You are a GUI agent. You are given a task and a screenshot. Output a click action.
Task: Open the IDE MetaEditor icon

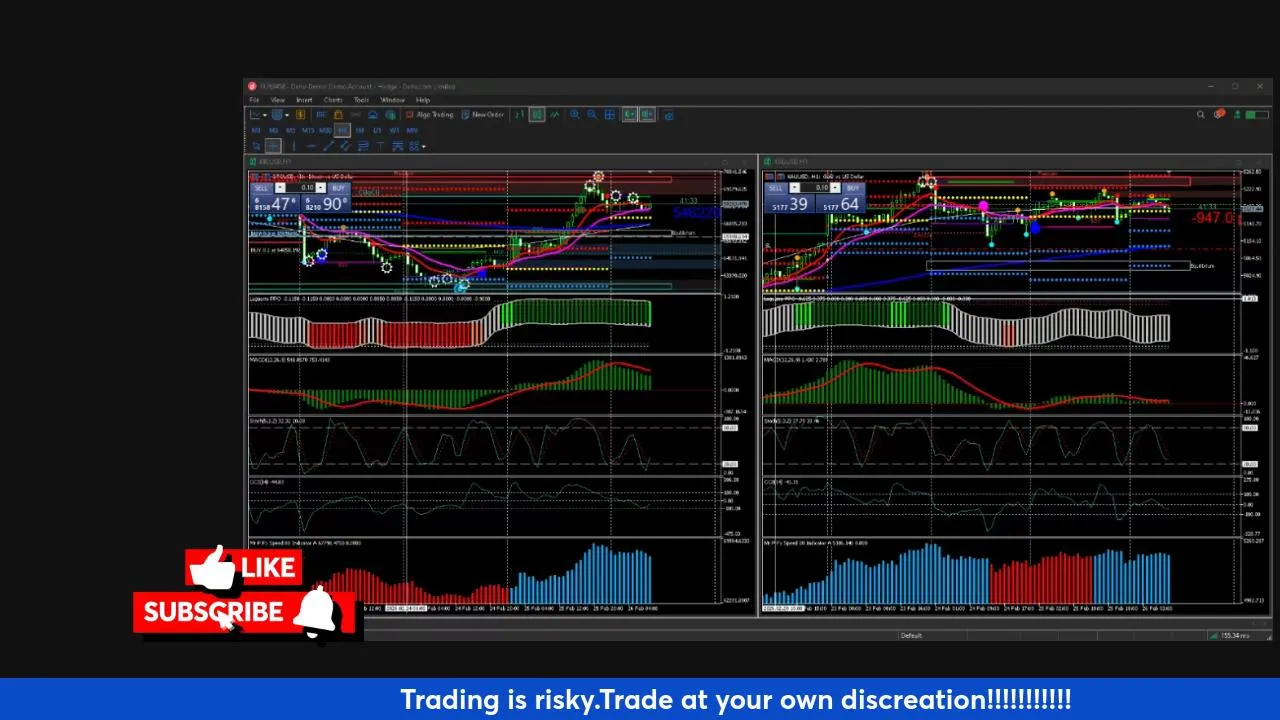point(321,115)
